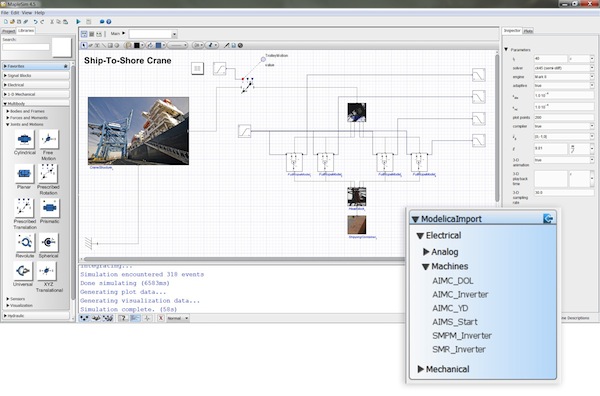600x396 pixels.
Task: Open the black line color swatch
Action: pyautogui.click(x=137, y=45)
